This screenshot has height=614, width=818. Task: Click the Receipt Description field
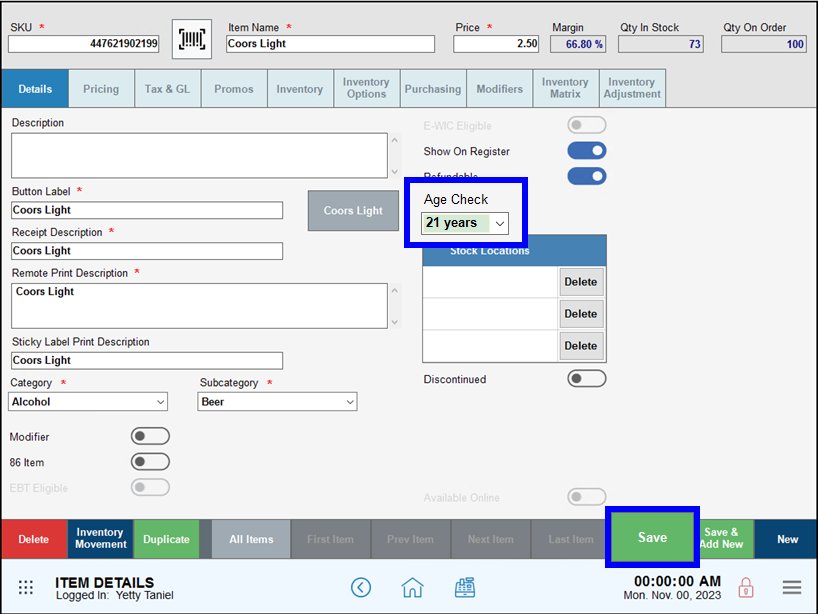[x=147, y=251]
